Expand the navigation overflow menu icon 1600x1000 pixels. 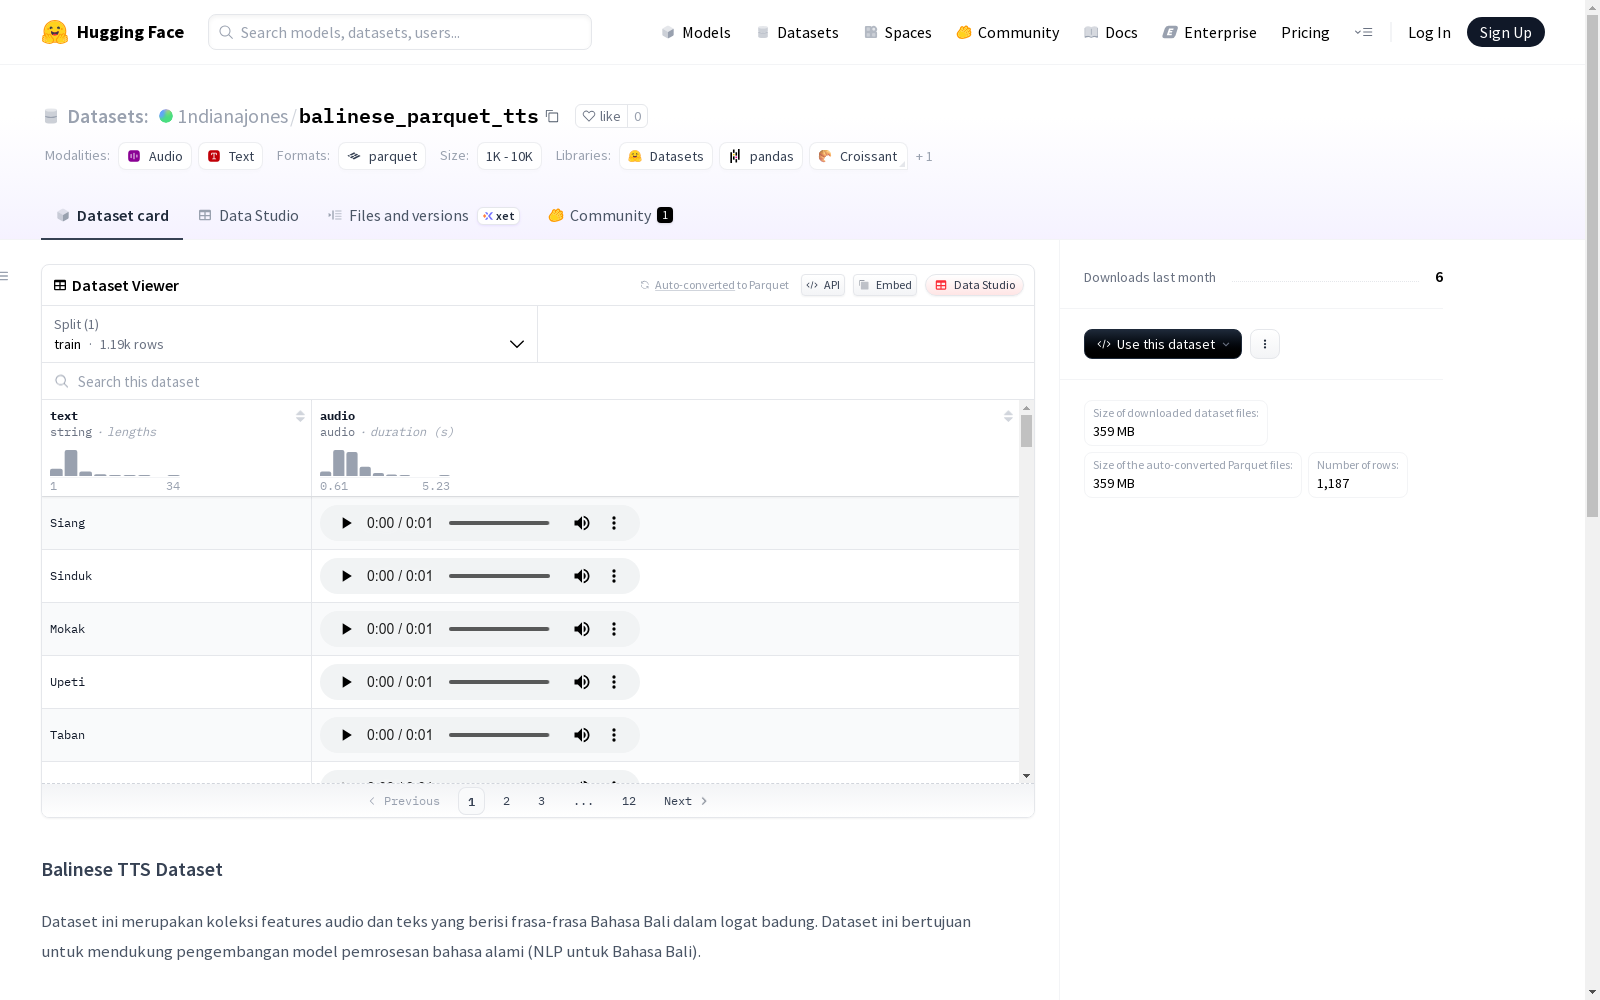click(1363, 32)
